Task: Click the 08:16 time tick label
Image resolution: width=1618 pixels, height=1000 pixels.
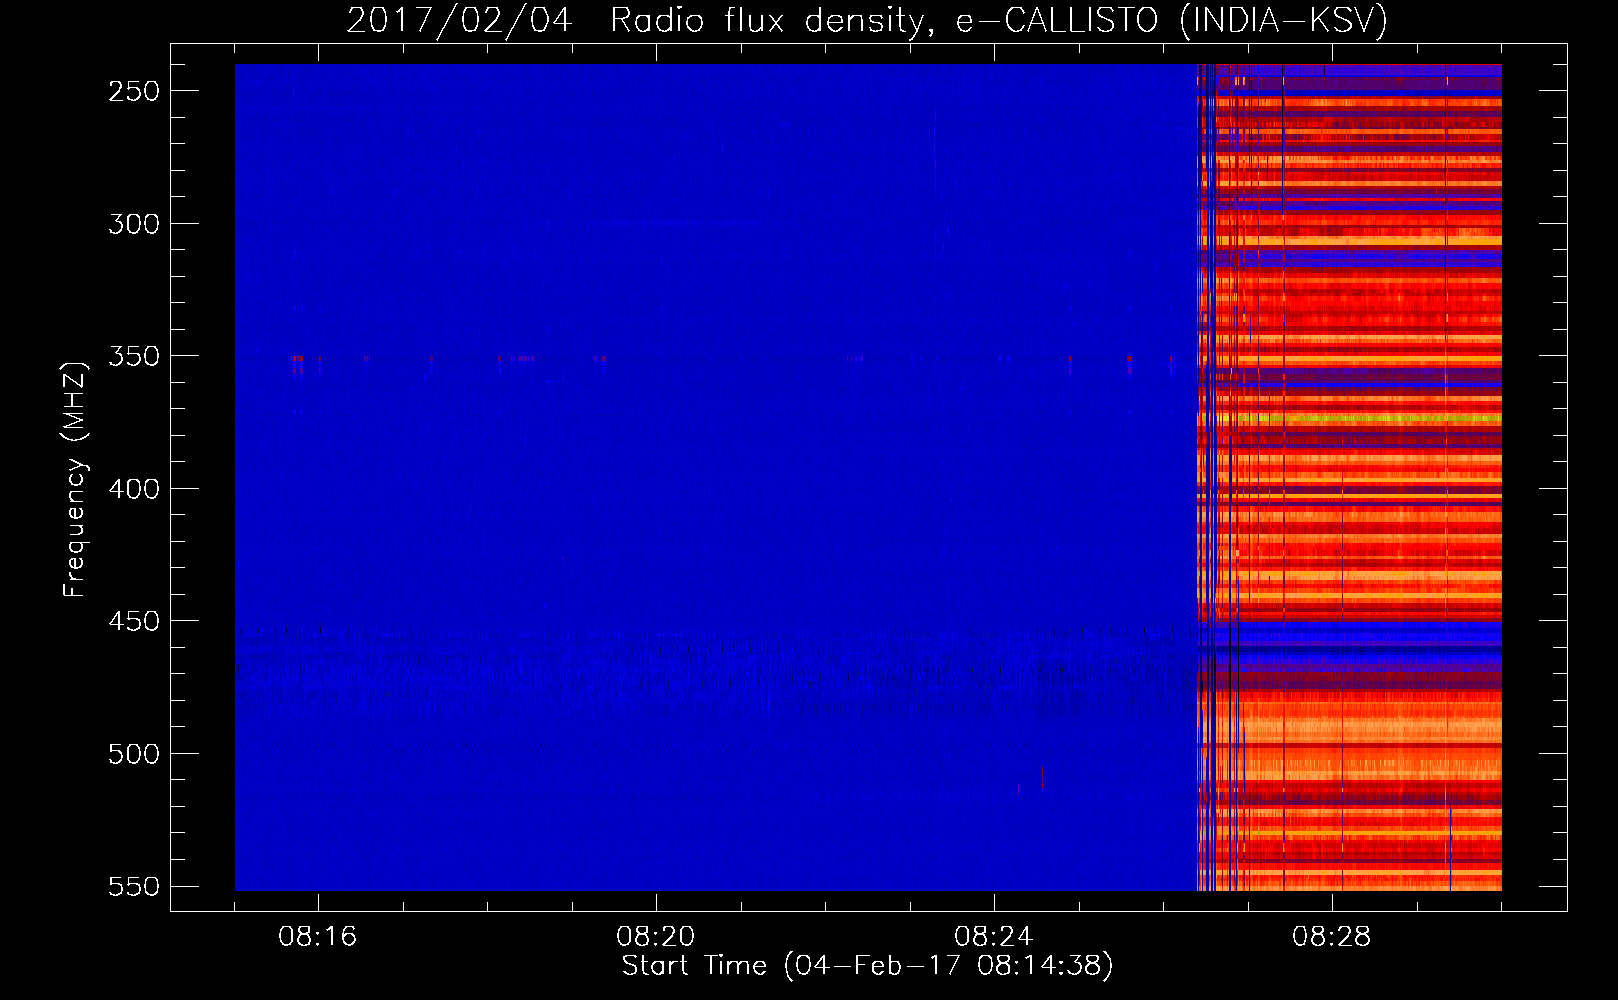Action: point(318,937)
